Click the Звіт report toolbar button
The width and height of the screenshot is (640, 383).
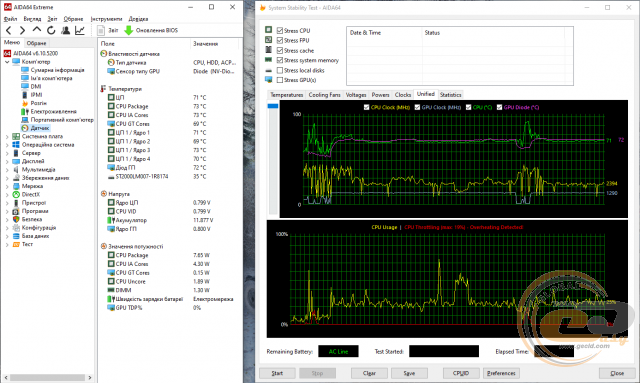pyautogui.click(x=108, y=30)
